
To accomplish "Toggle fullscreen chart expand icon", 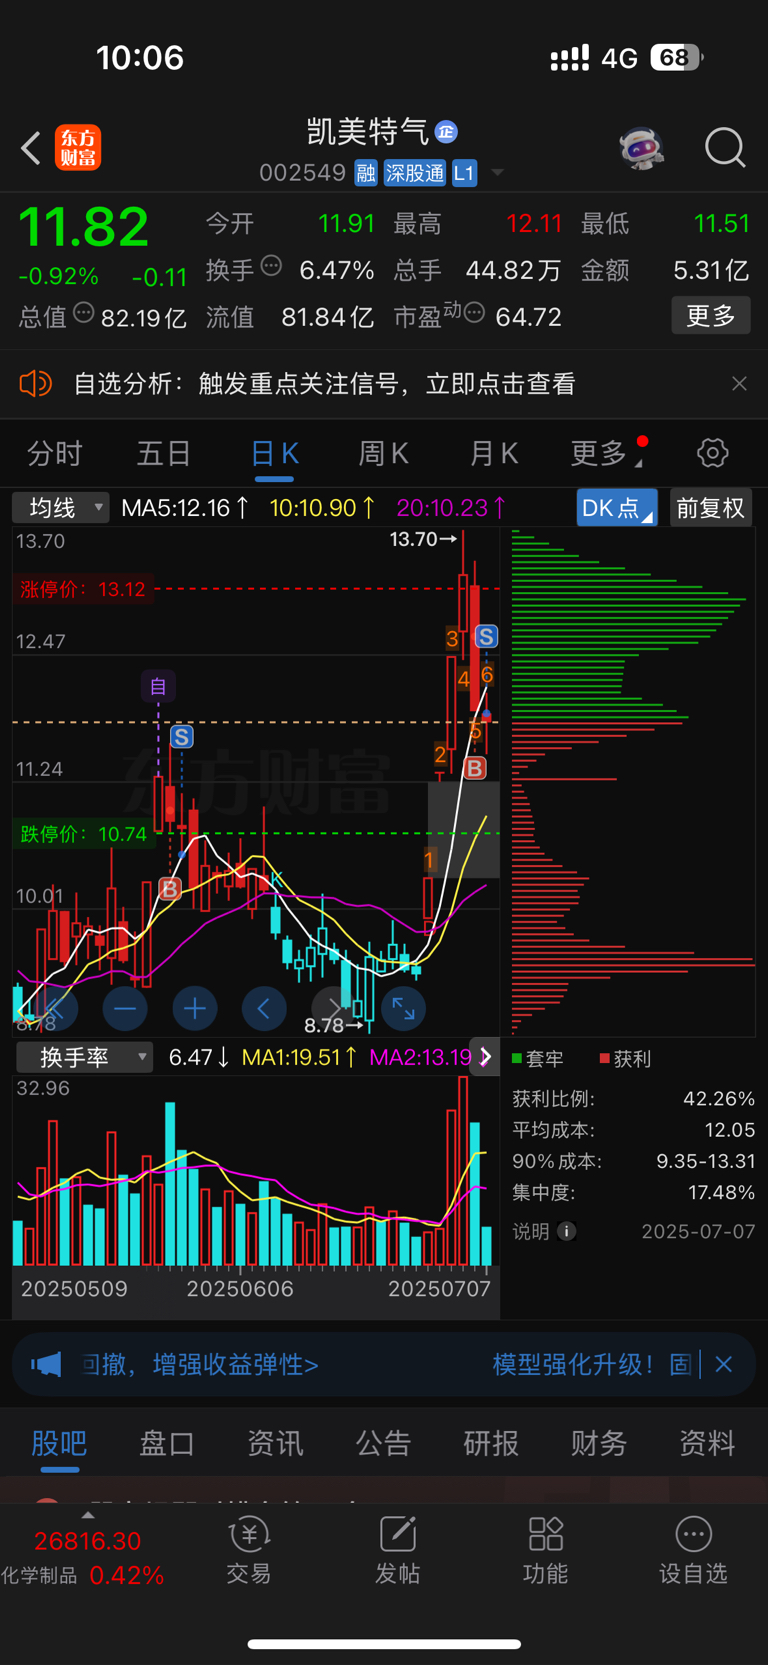I will [403, 1009].
